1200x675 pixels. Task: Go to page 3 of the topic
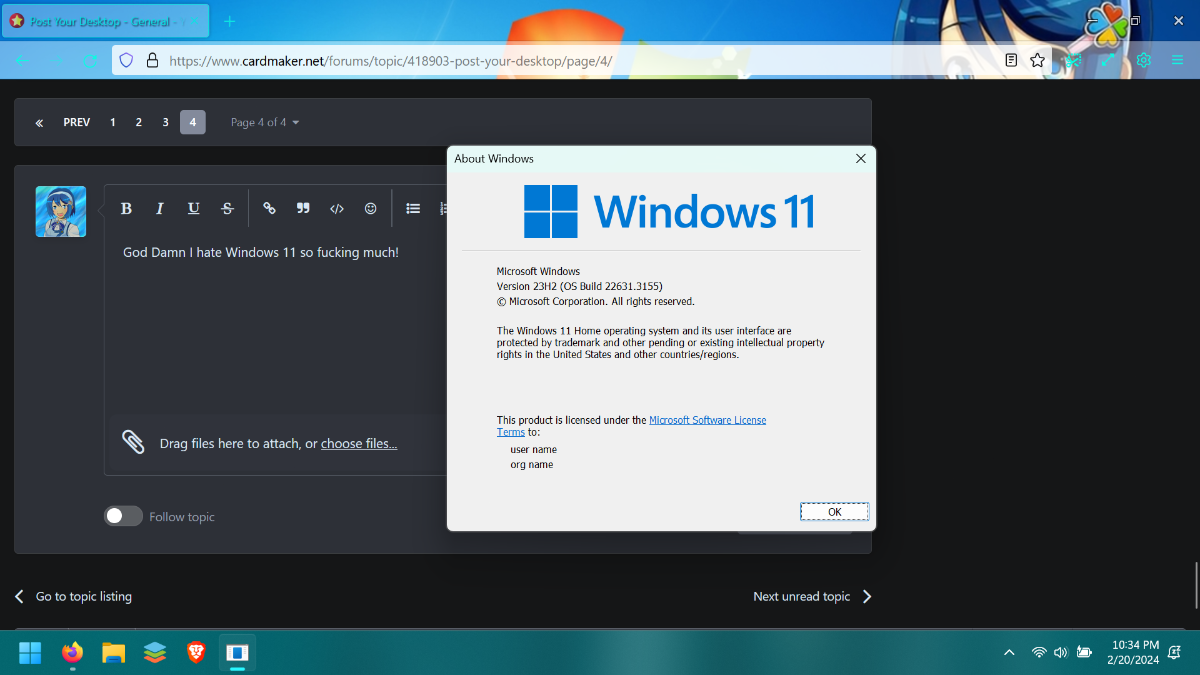pos(166,123)
